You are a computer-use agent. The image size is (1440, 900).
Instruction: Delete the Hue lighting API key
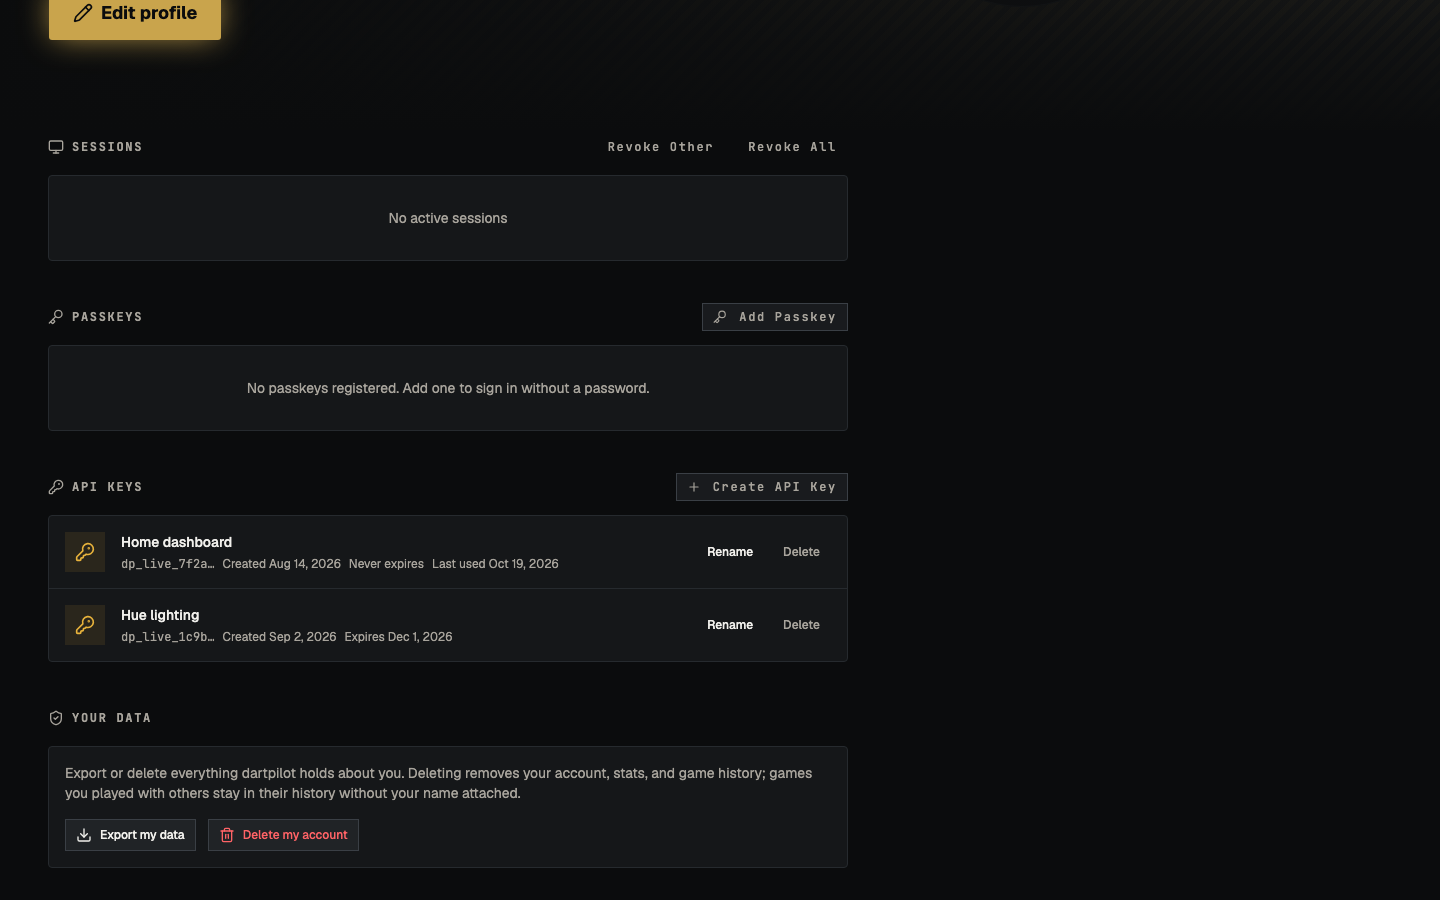click(x=801, y=625)
